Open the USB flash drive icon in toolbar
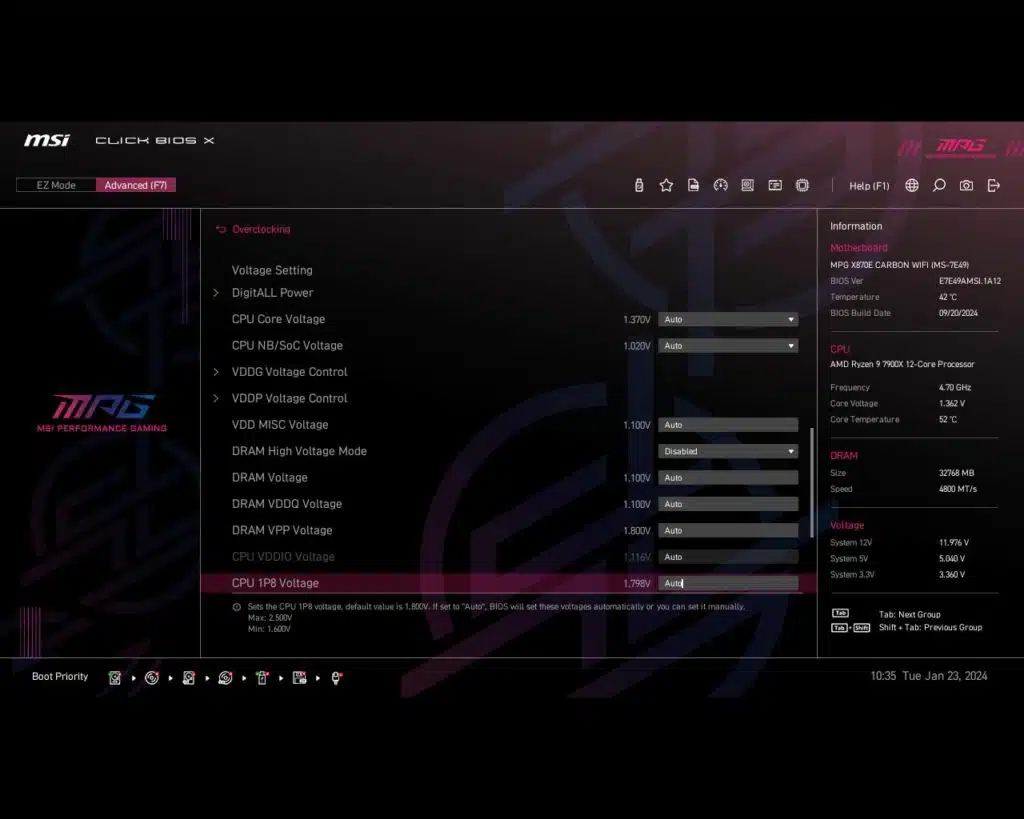Image resolution: width=1024 pixels, height=819 pixels. [639, 185]
